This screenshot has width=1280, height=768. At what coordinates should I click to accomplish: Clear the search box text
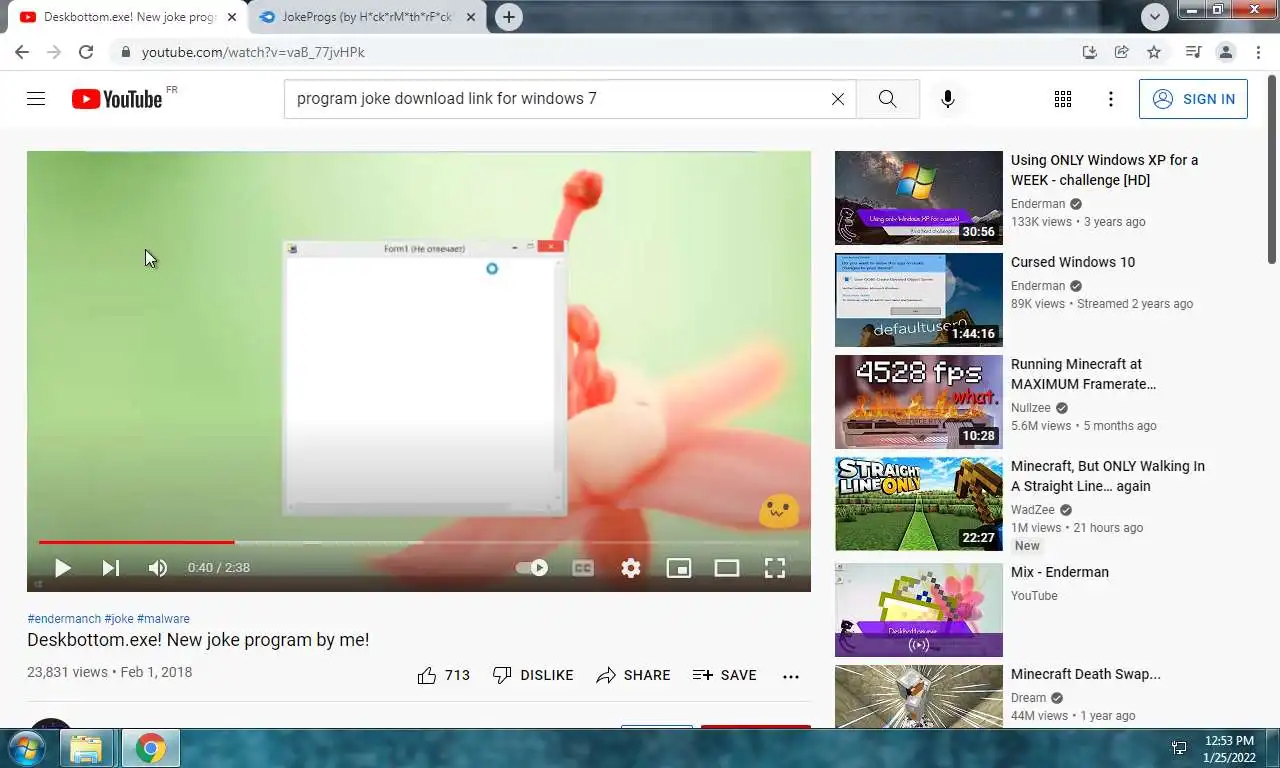click(x=838, y=99)
